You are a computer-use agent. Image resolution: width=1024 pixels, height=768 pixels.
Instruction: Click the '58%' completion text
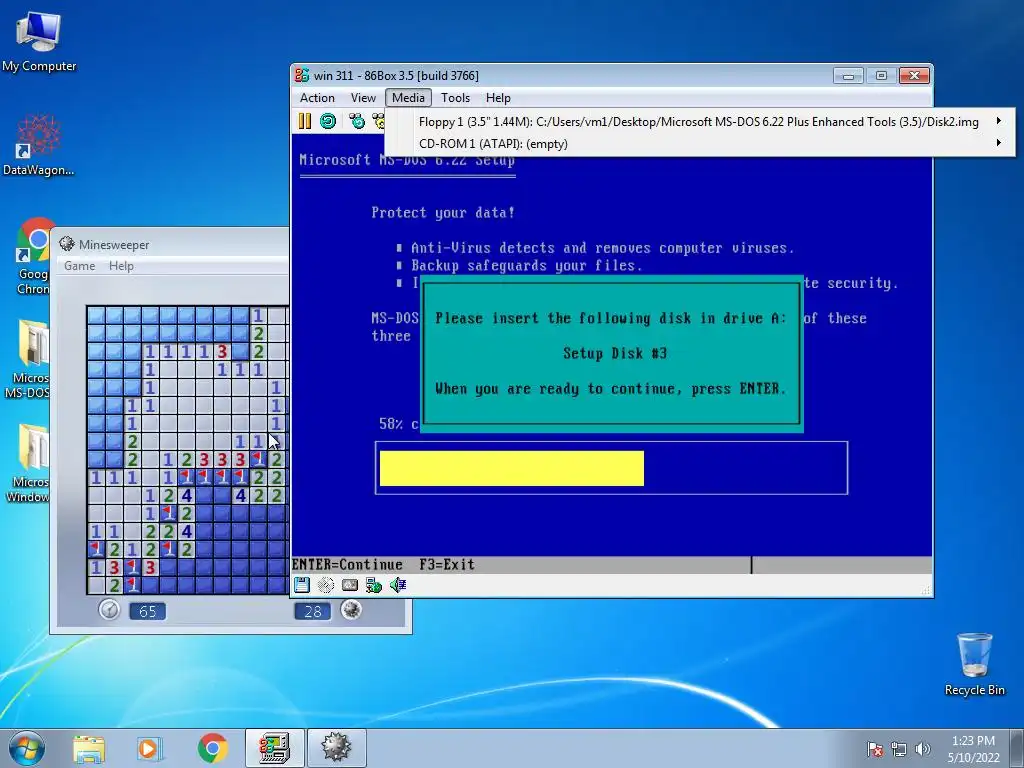pyautogui.click(x=391, y=424)
